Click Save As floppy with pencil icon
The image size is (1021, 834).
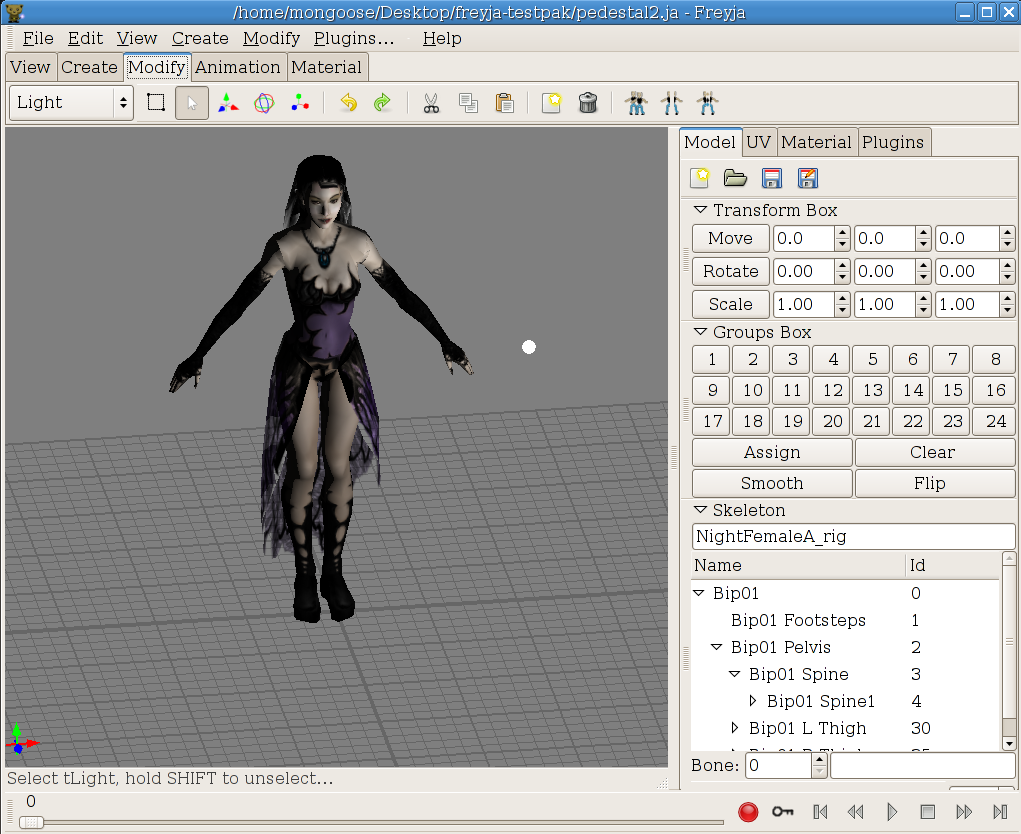click(807, 178)
